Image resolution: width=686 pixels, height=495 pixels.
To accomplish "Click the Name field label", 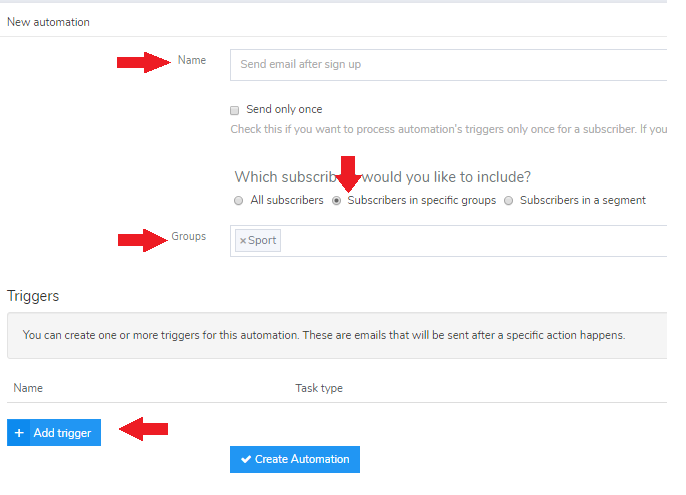I will click(192, 61).
